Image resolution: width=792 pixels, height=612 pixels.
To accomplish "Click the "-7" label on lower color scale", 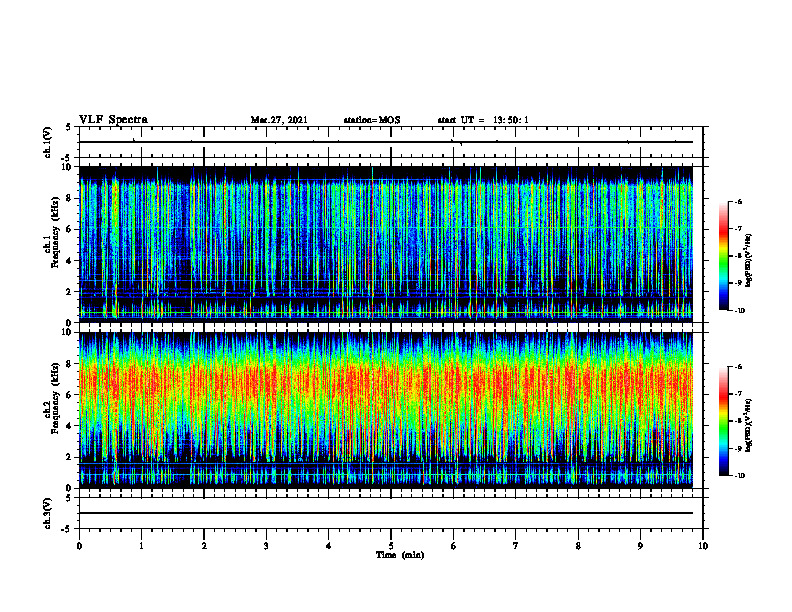I will pyautogui.click(x=738, y=394).
